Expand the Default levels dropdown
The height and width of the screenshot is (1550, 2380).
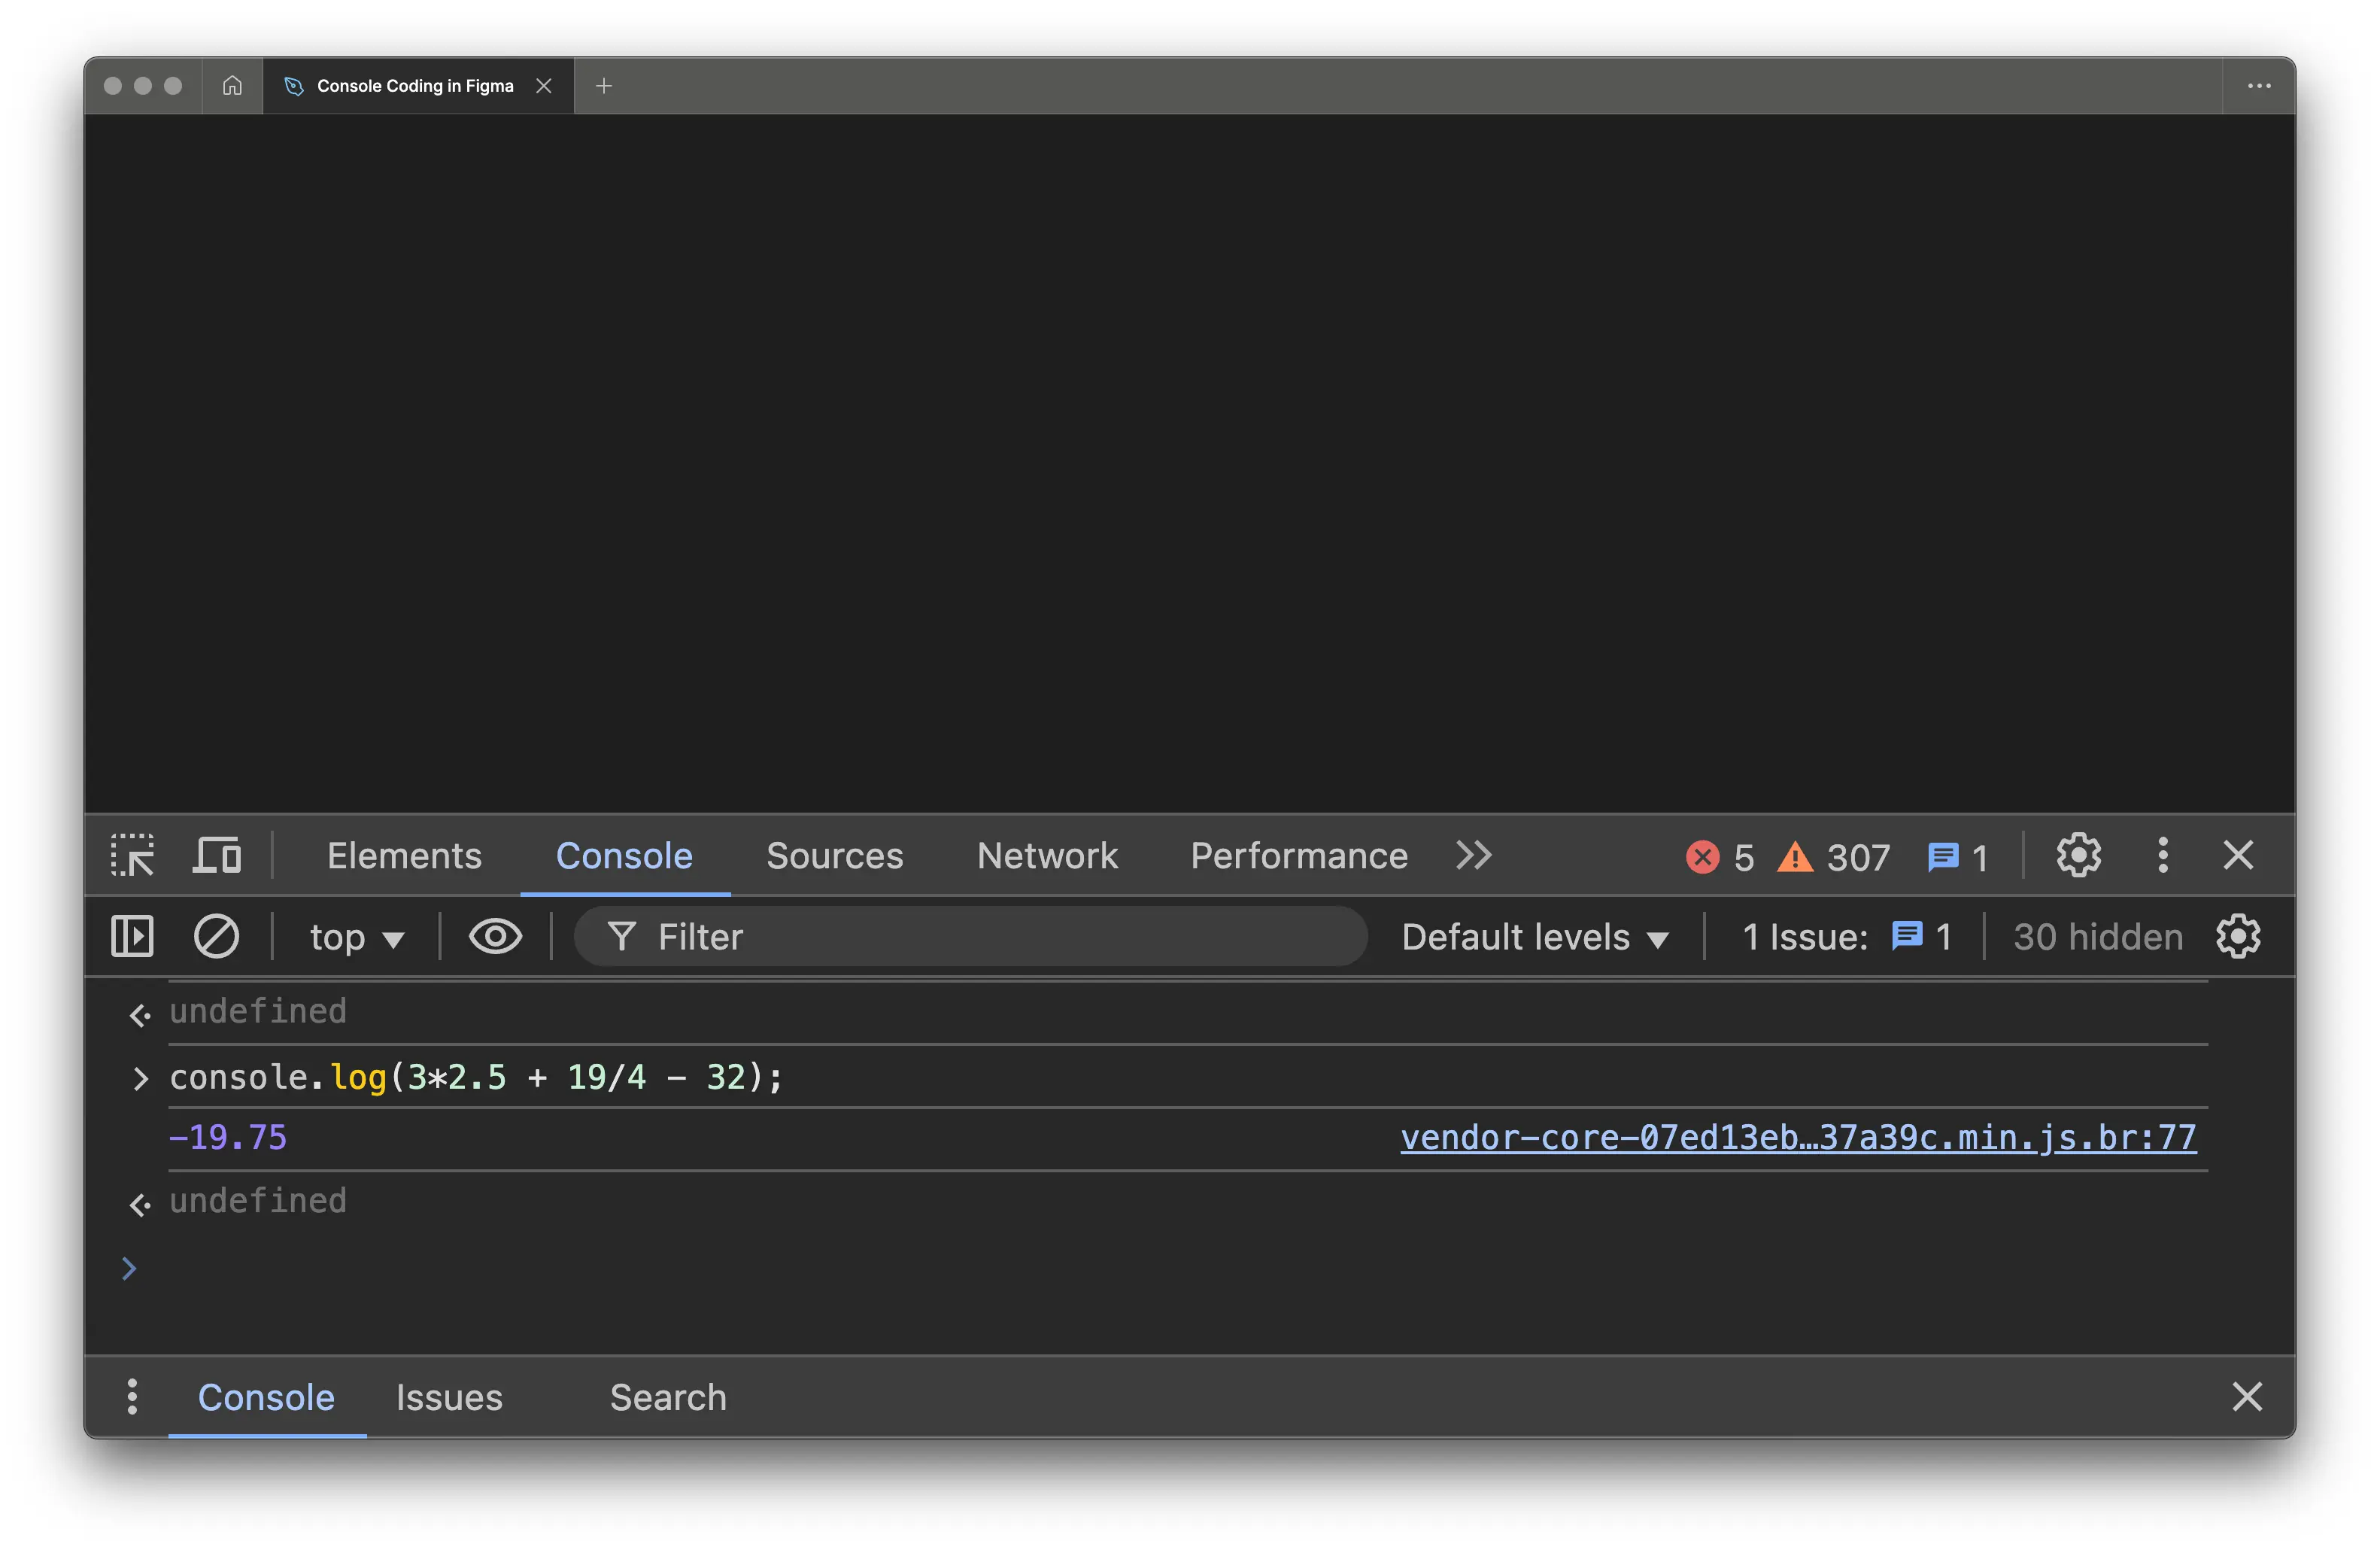[x=1534, y=938]
